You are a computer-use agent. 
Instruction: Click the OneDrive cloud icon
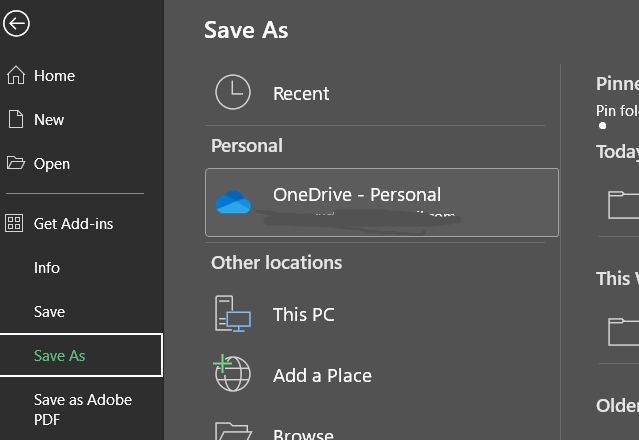tap(233, 202)
